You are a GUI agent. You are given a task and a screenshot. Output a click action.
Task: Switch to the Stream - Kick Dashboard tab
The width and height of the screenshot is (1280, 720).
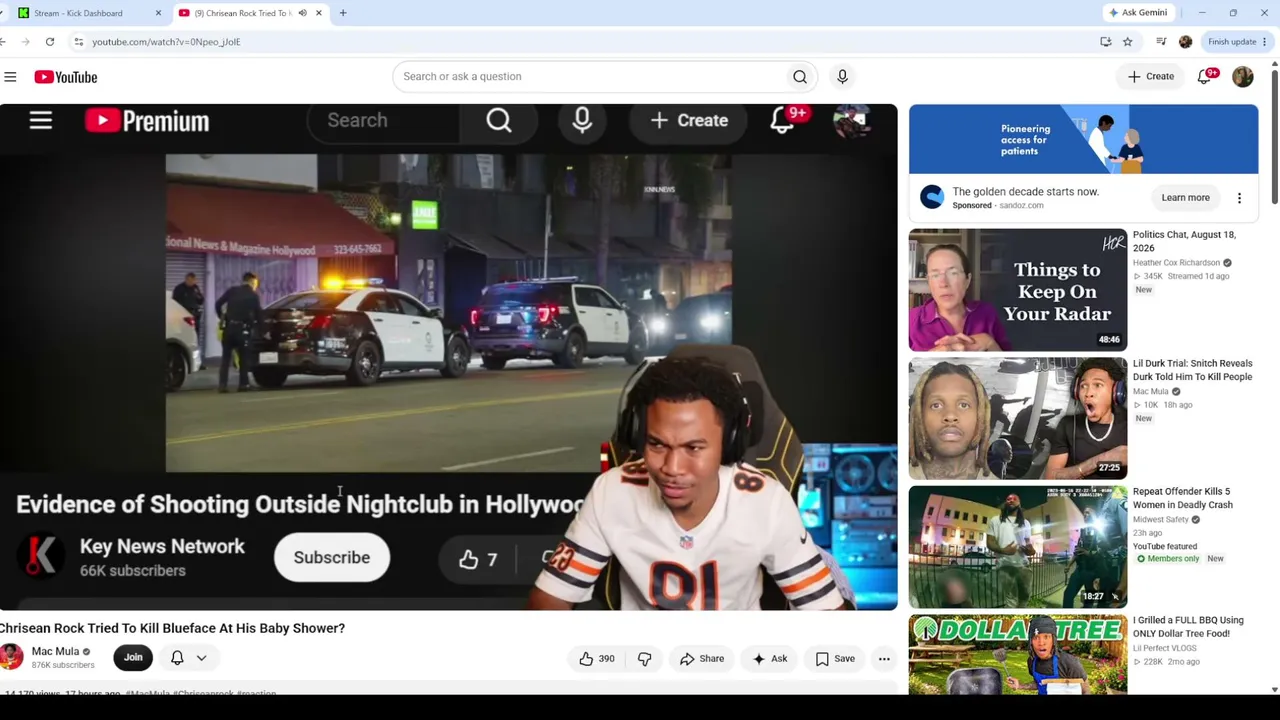[x=85, y=13]
